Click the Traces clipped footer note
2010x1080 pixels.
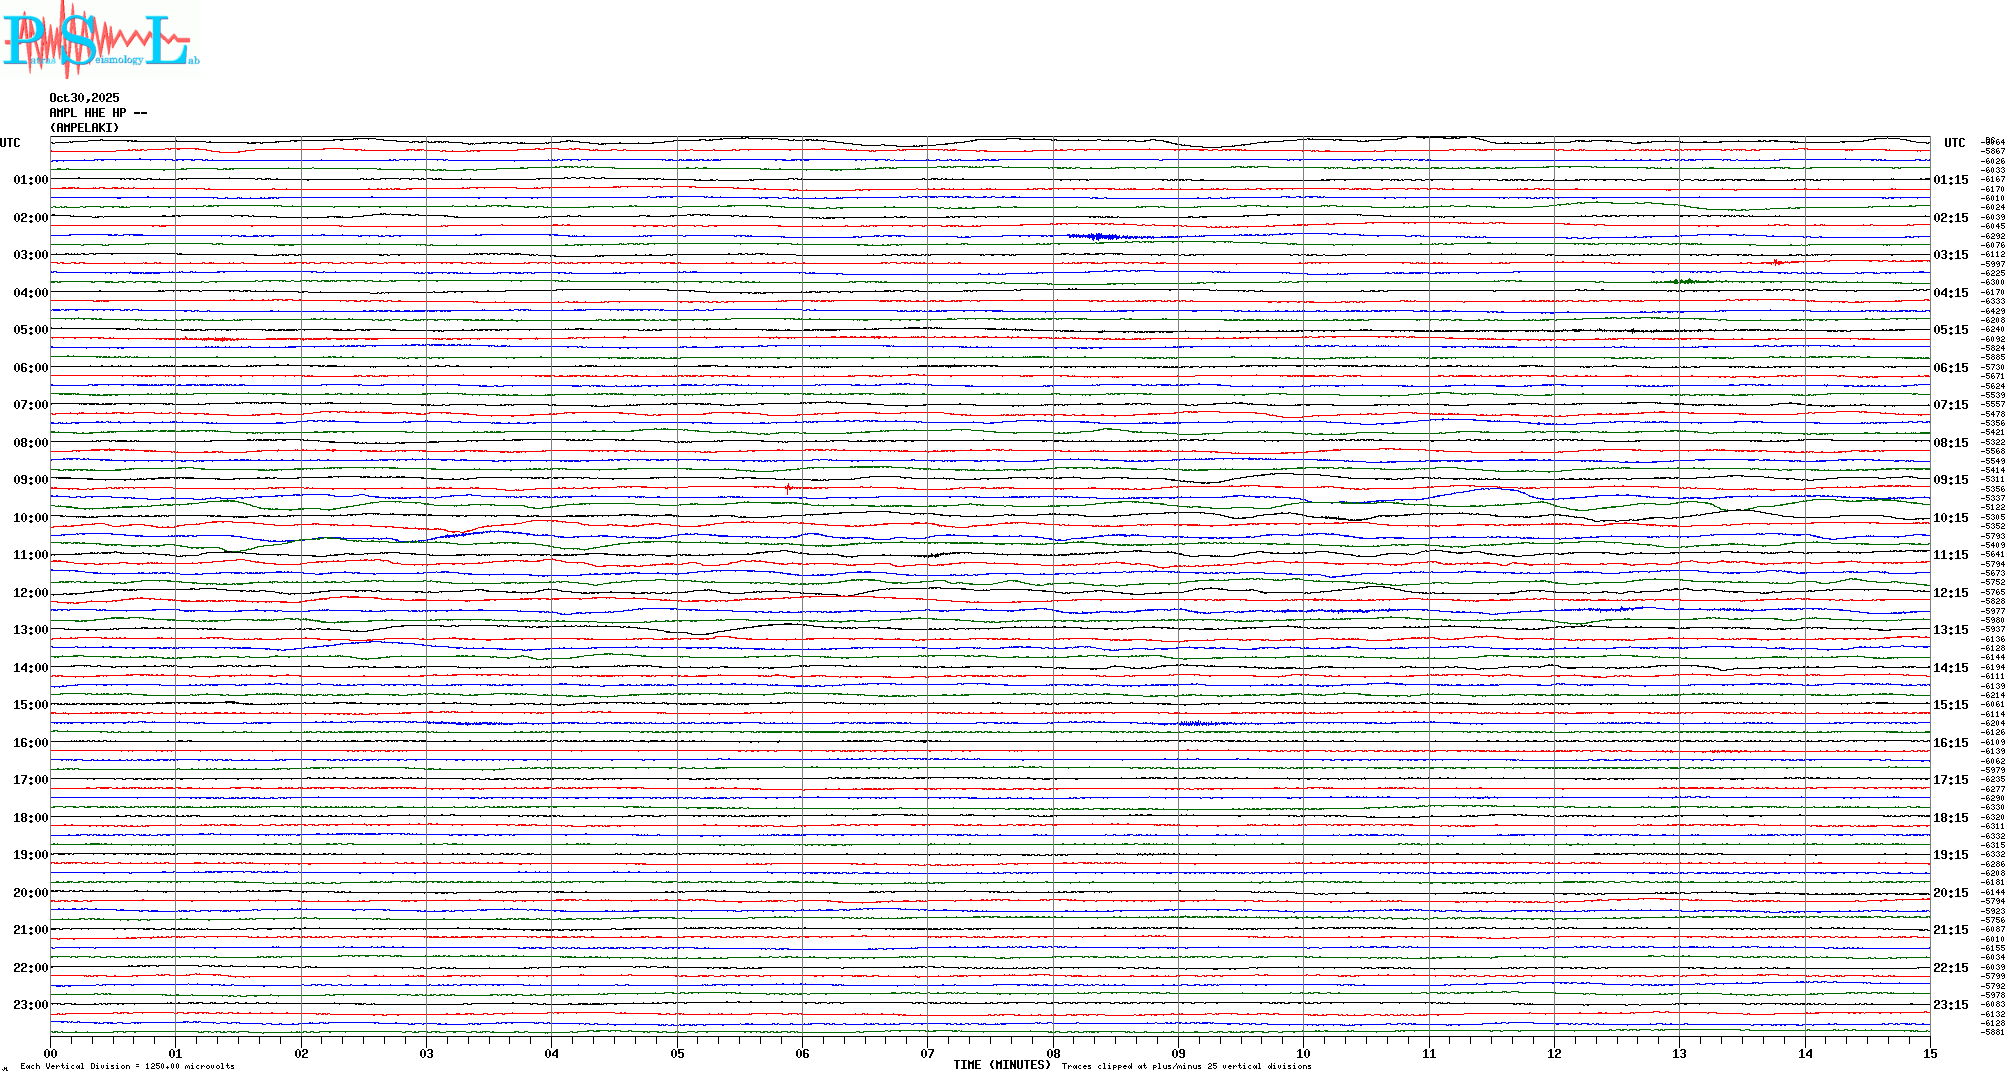pyautogui.click(x=1186, y=1066)
